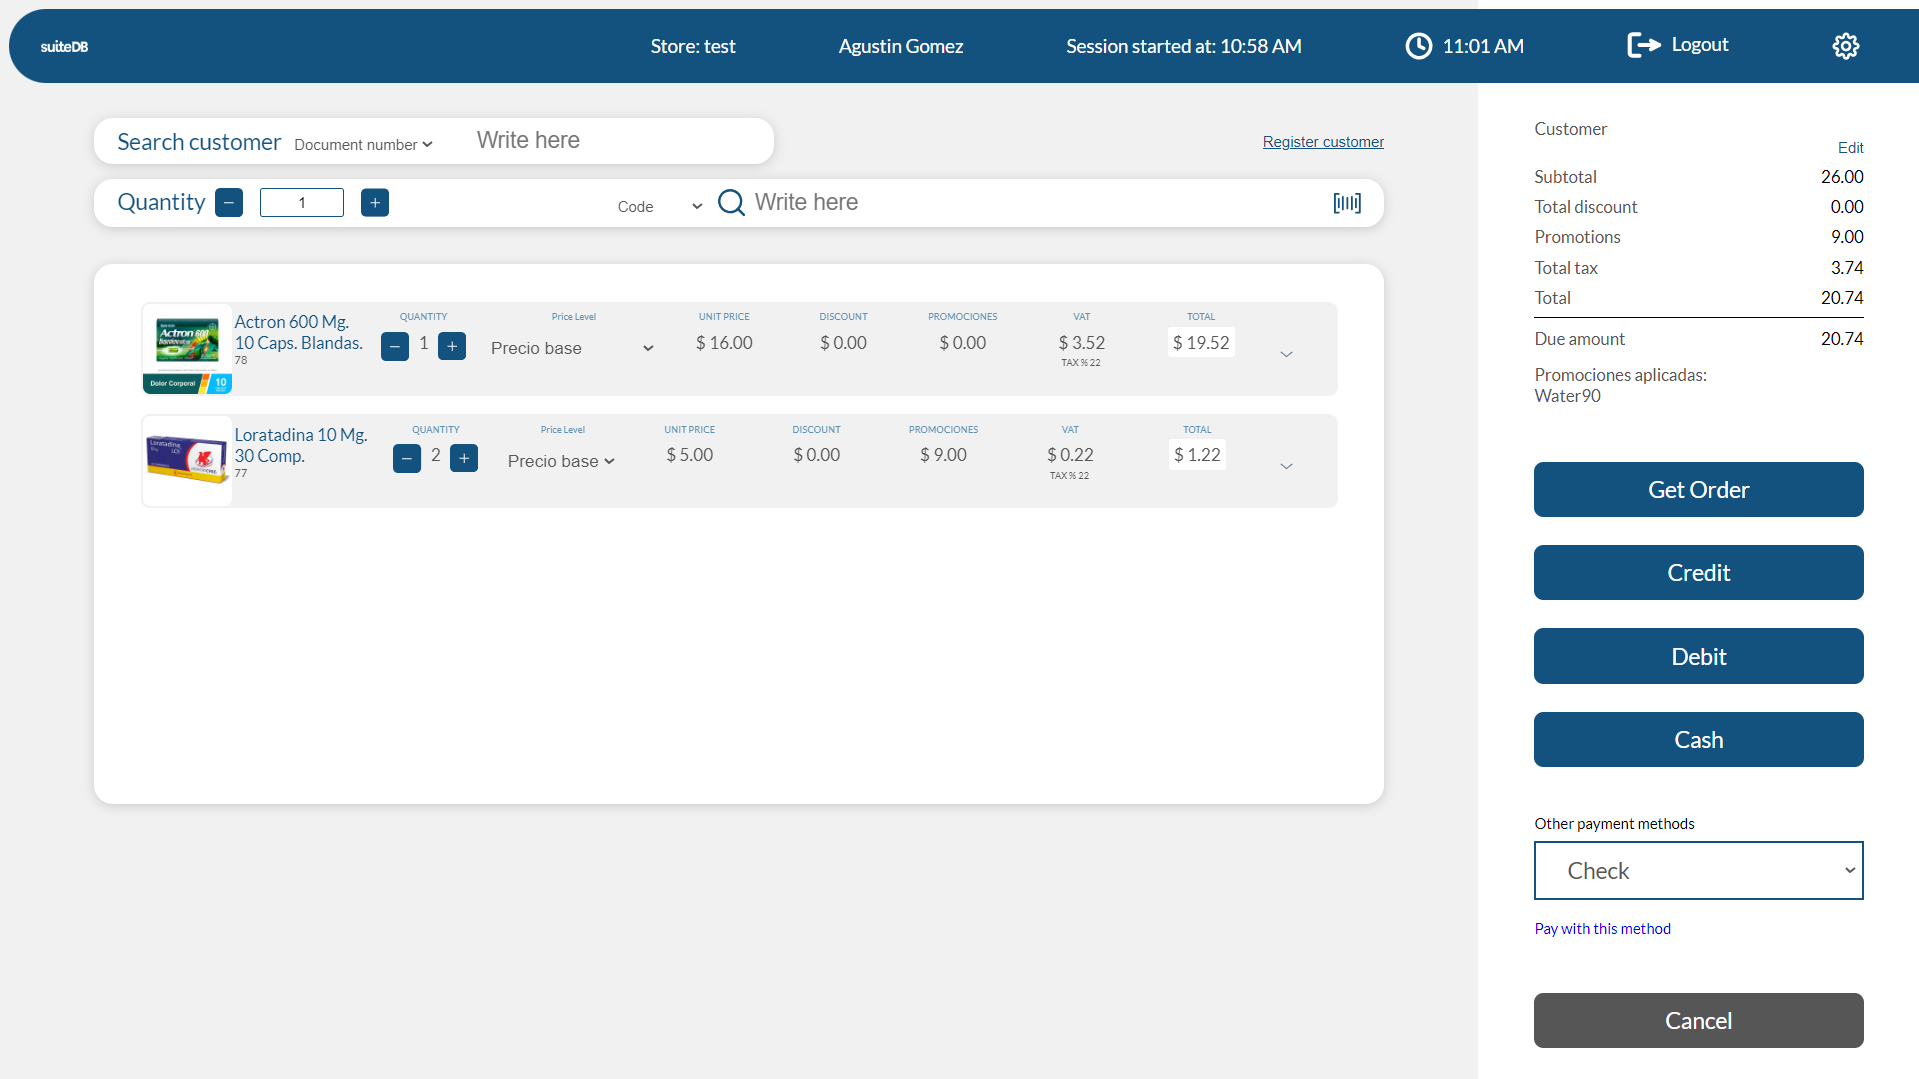Open Document number search type dropdown
This screenshot has width=1919, height=1079.
point(363,145)
